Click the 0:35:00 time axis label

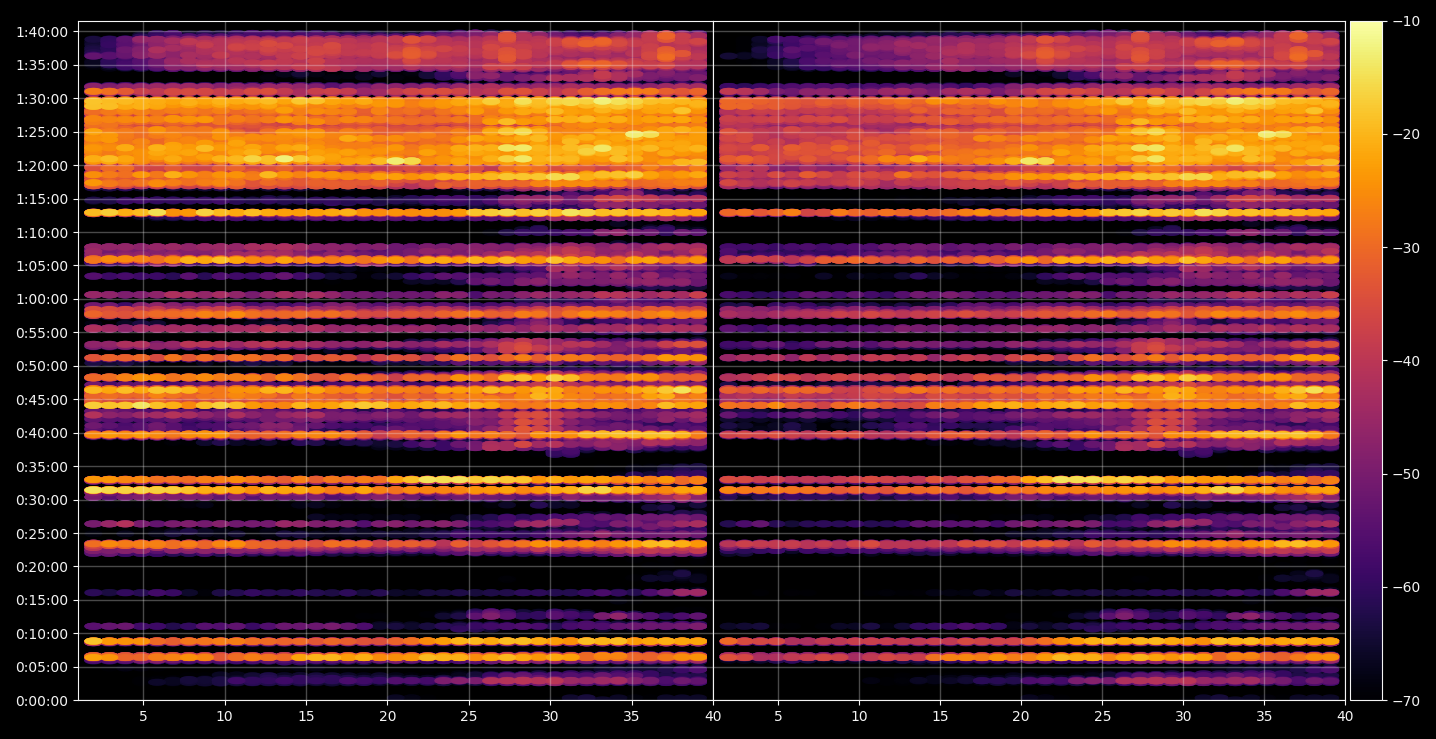click(42, 467)
